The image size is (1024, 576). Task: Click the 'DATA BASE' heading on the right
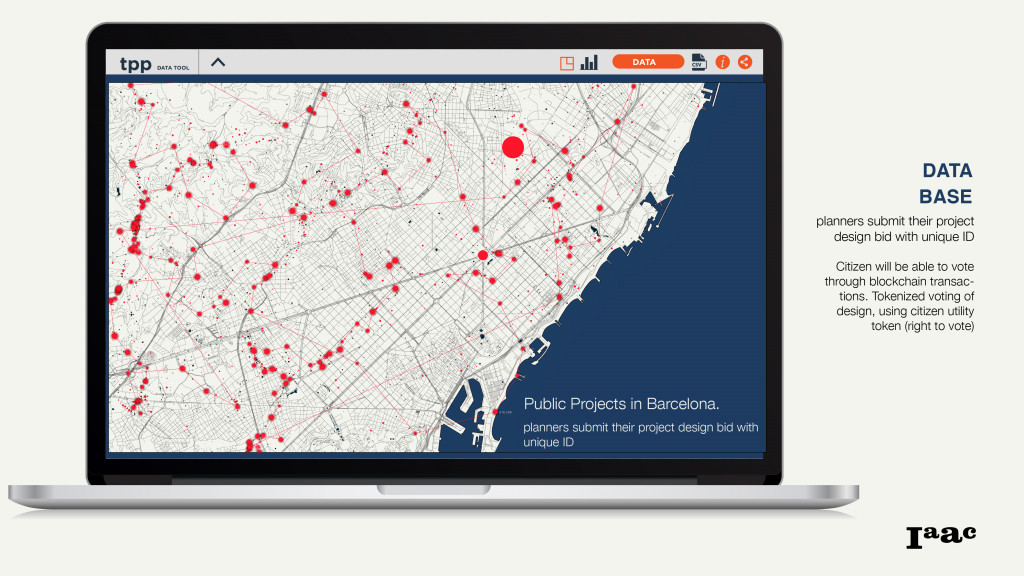pos(946,183)
